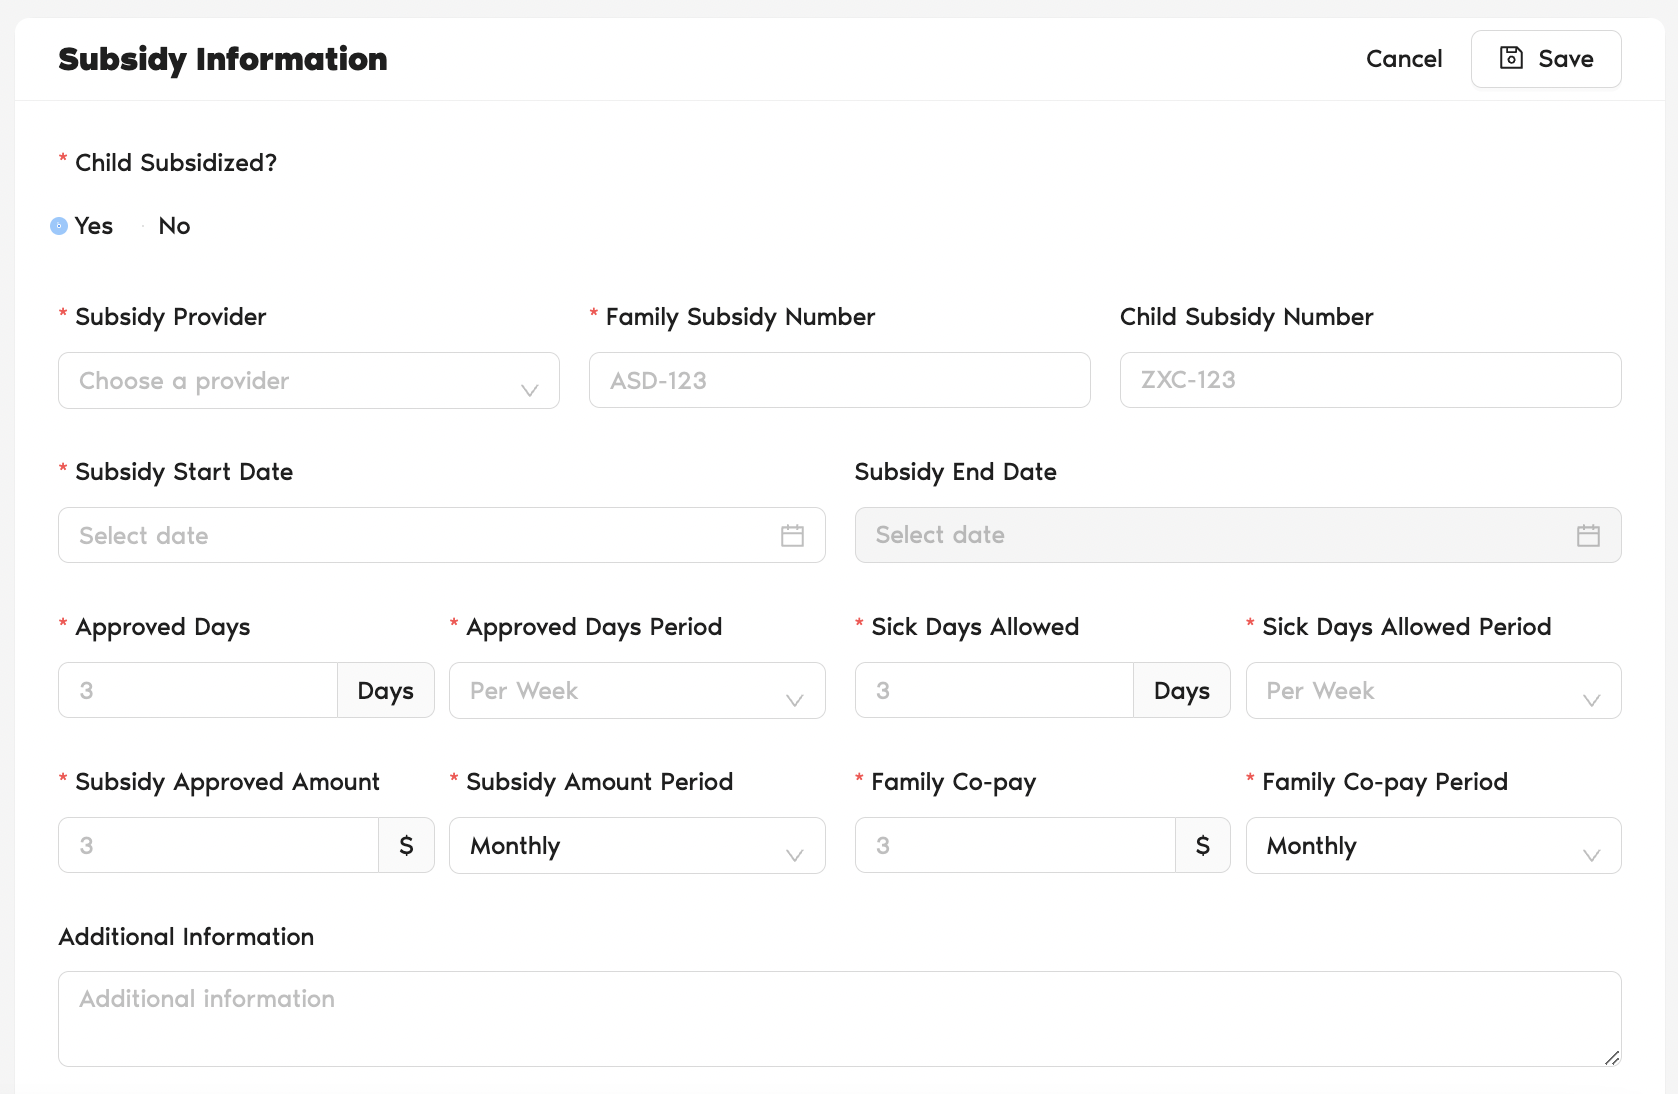Click the Days suffix on Approved Days
1678x1094 pixels.
385,691
